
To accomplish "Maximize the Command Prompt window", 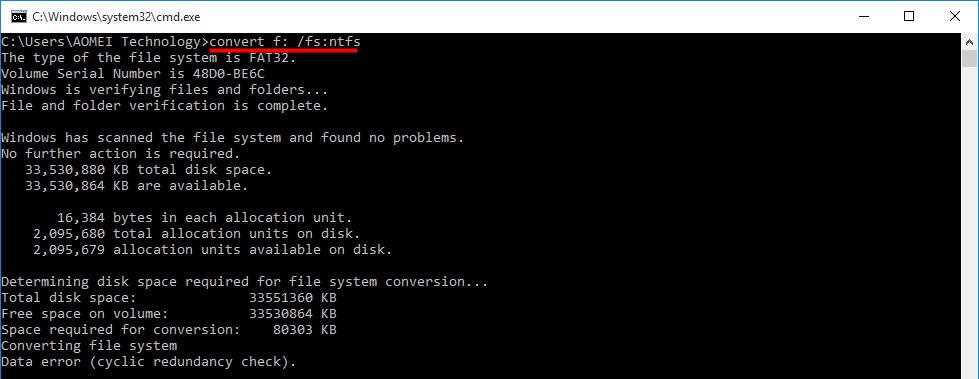I will [x=909, y=17].
